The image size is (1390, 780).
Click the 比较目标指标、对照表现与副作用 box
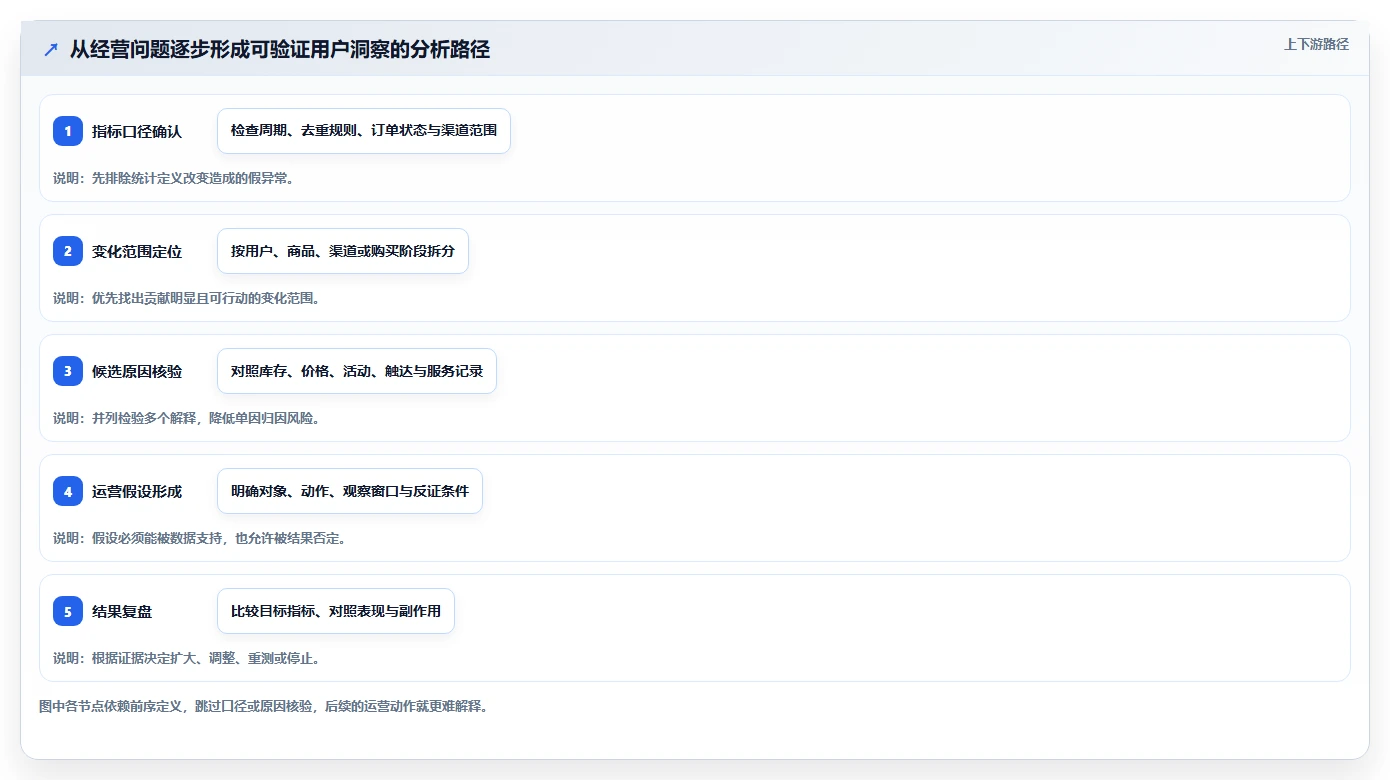point(336,611)
